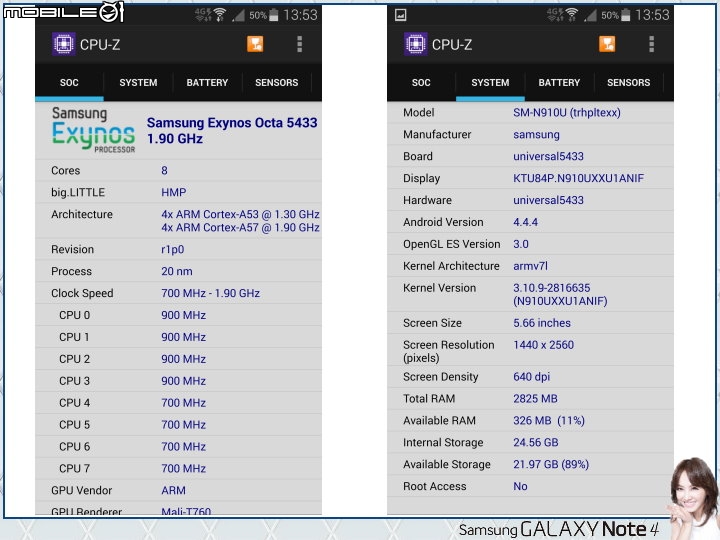720x540 pixels.
Task: Tap the CPU 6 row label
Action: coord(74,447)
